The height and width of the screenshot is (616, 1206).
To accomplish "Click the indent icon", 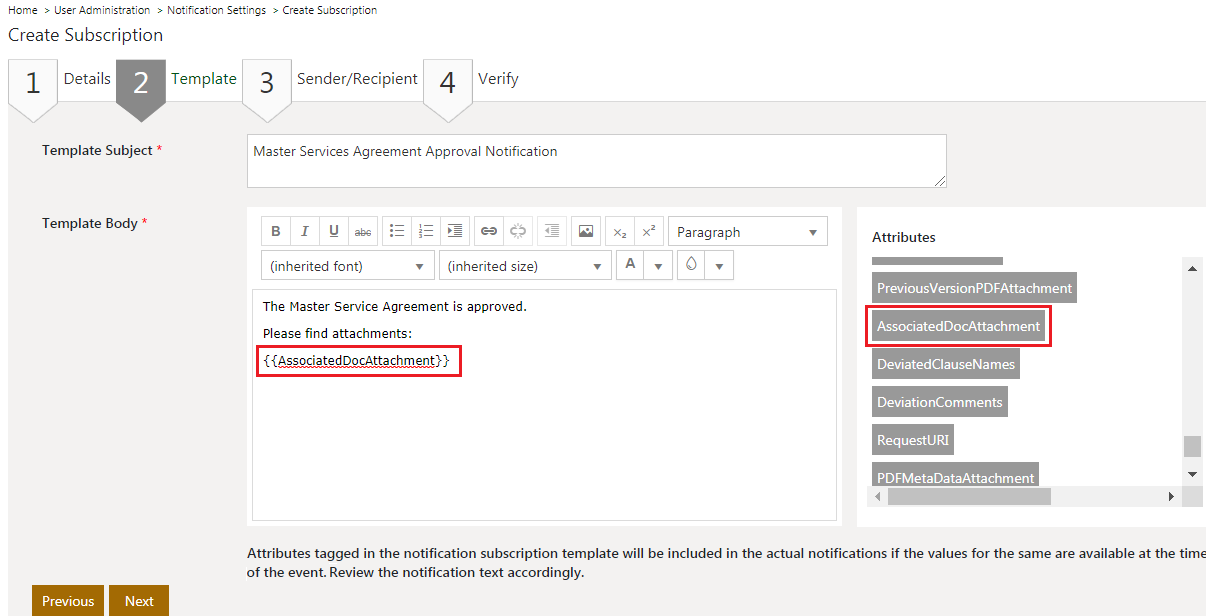I will tap(455, 231).
